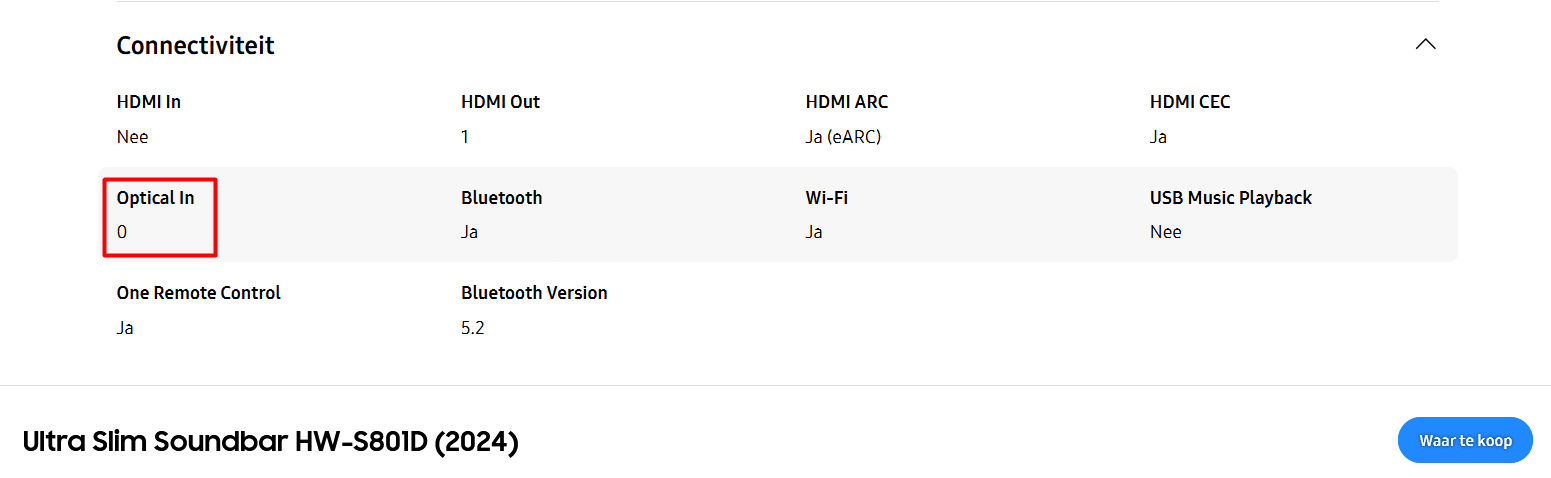
Task: Click the Bluetooth spec label
Action: click(x=502, y=198)
